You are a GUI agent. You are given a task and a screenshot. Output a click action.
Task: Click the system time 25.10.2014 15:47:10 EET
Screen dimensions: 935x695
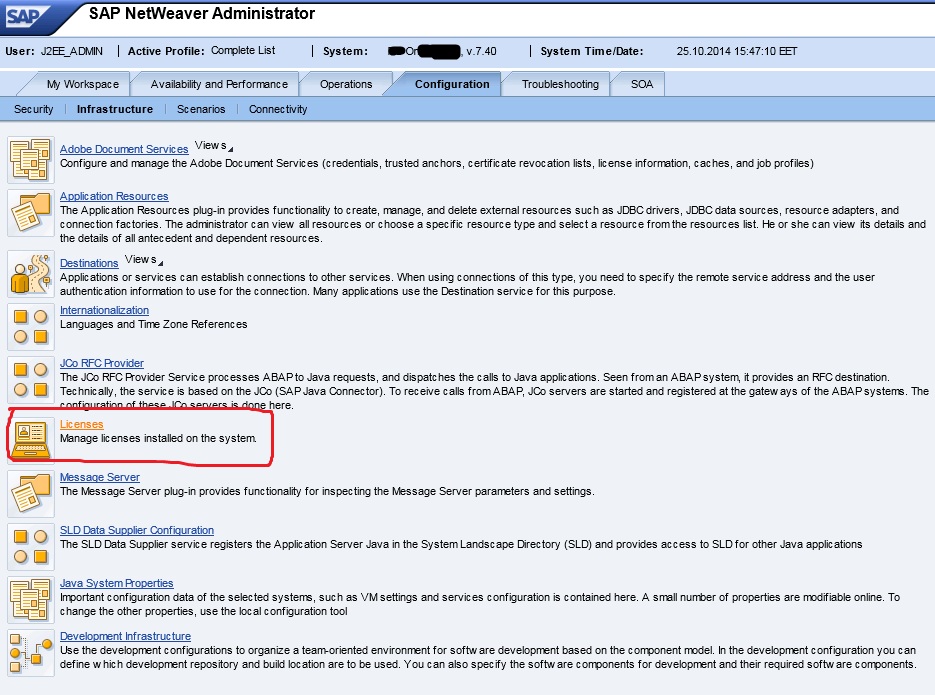tap(736, 51)
